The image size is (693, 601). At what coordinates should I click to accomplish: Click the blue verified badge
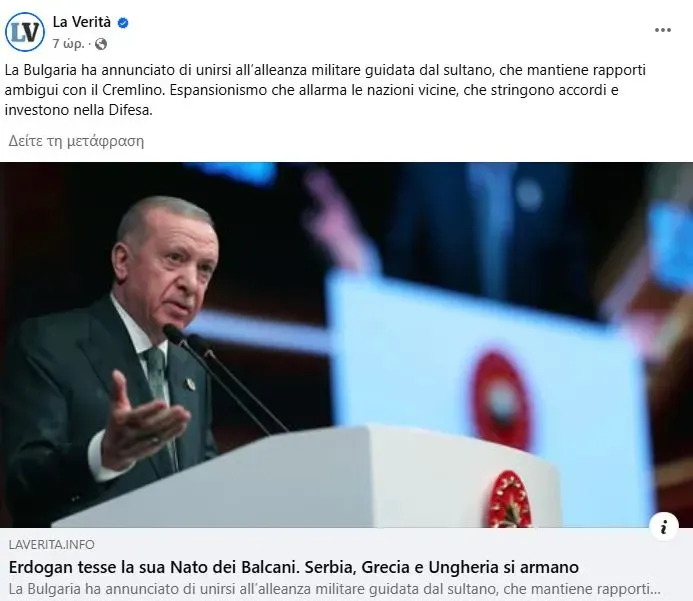(123, 23)
